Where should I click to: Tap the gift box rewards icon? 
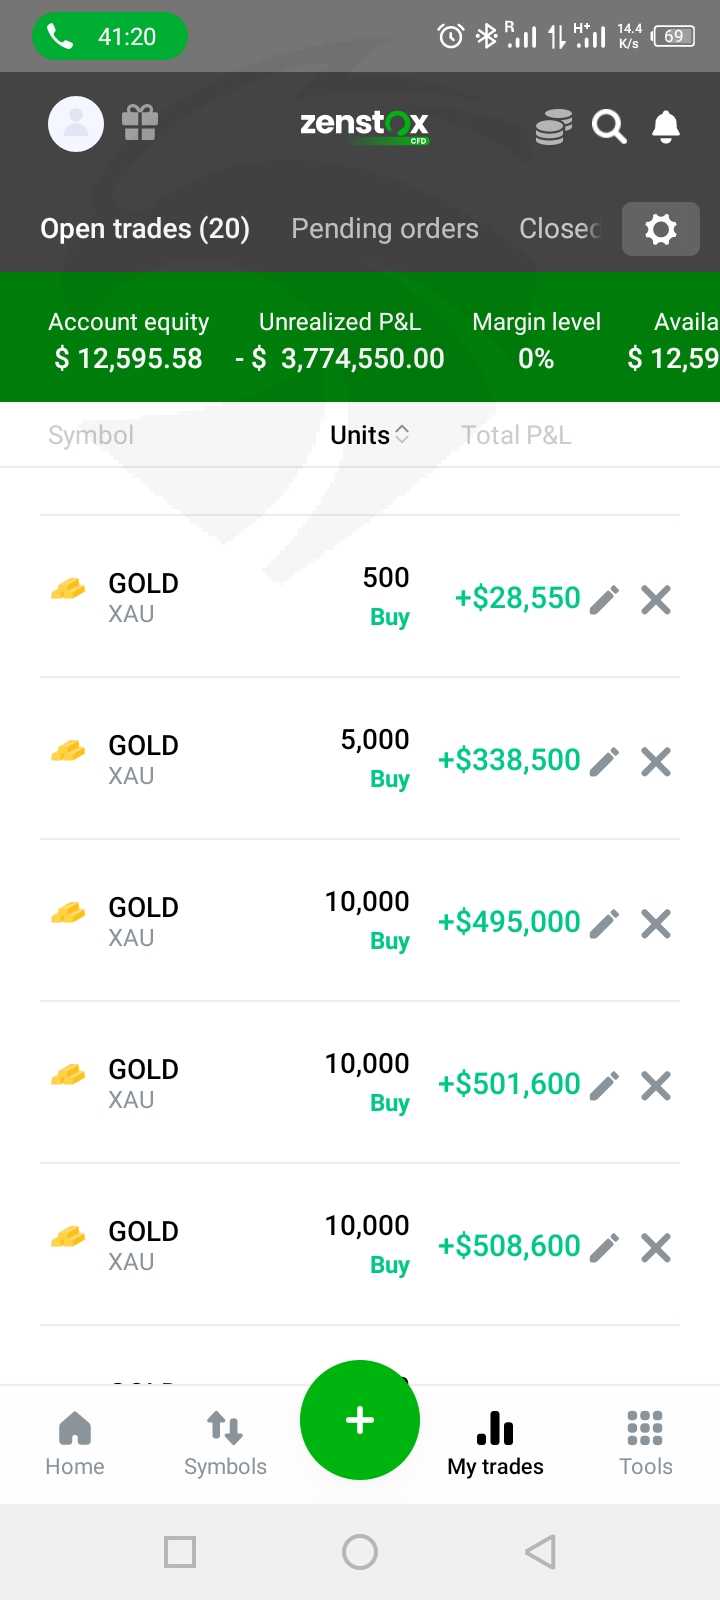point(140,124)
